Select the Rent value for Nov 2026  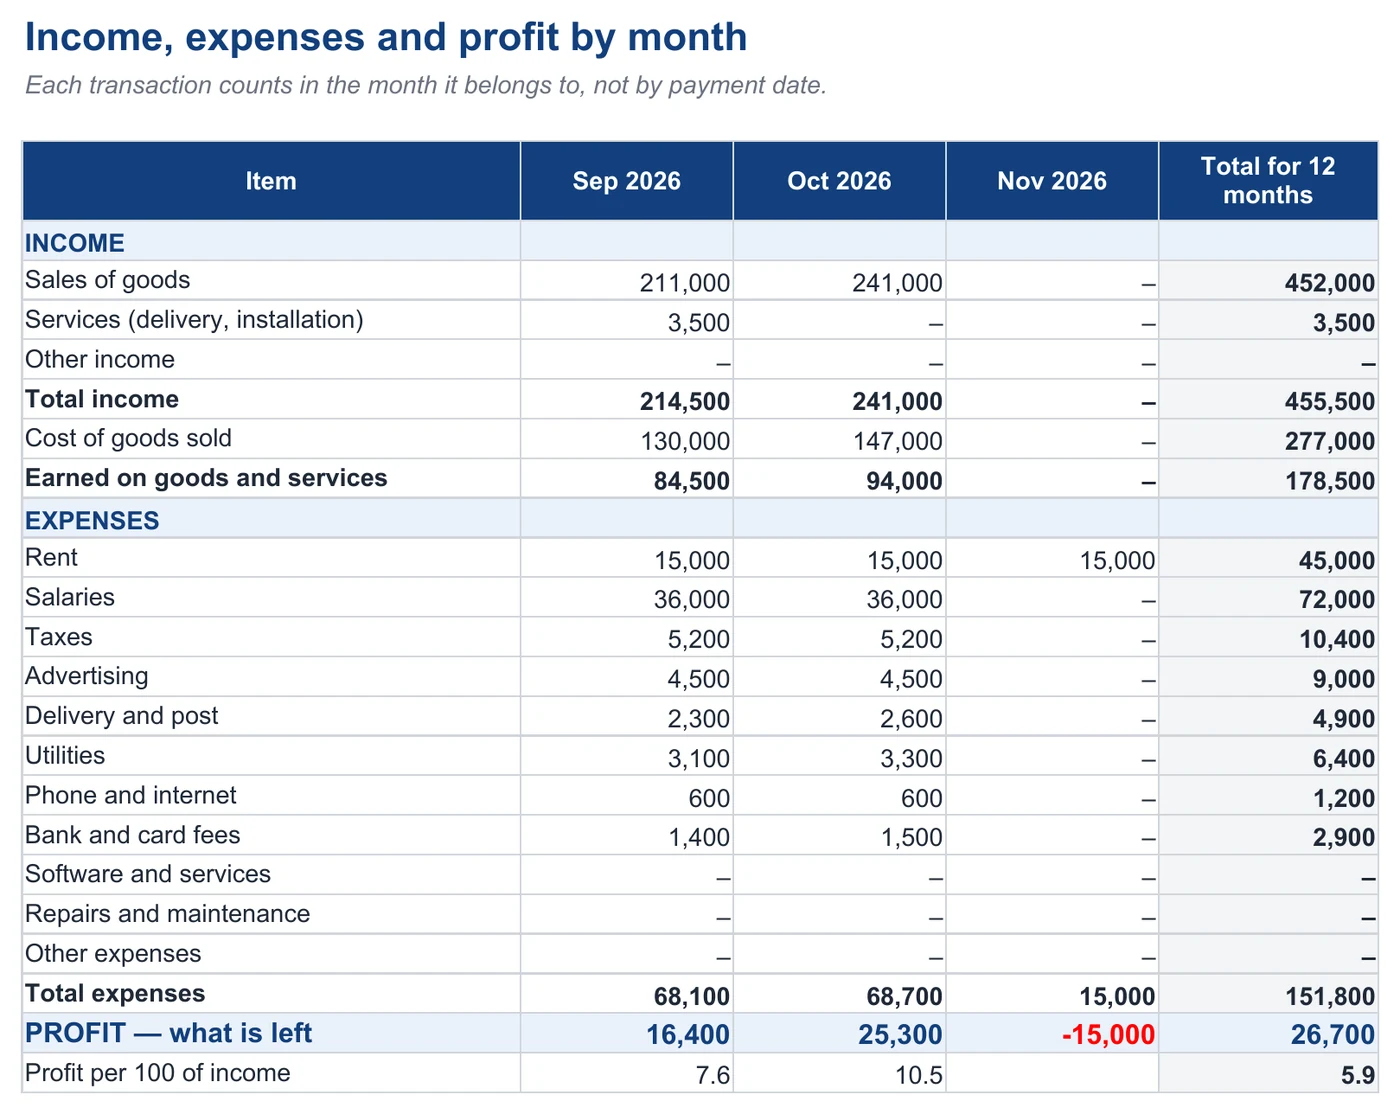(1118, 561)
